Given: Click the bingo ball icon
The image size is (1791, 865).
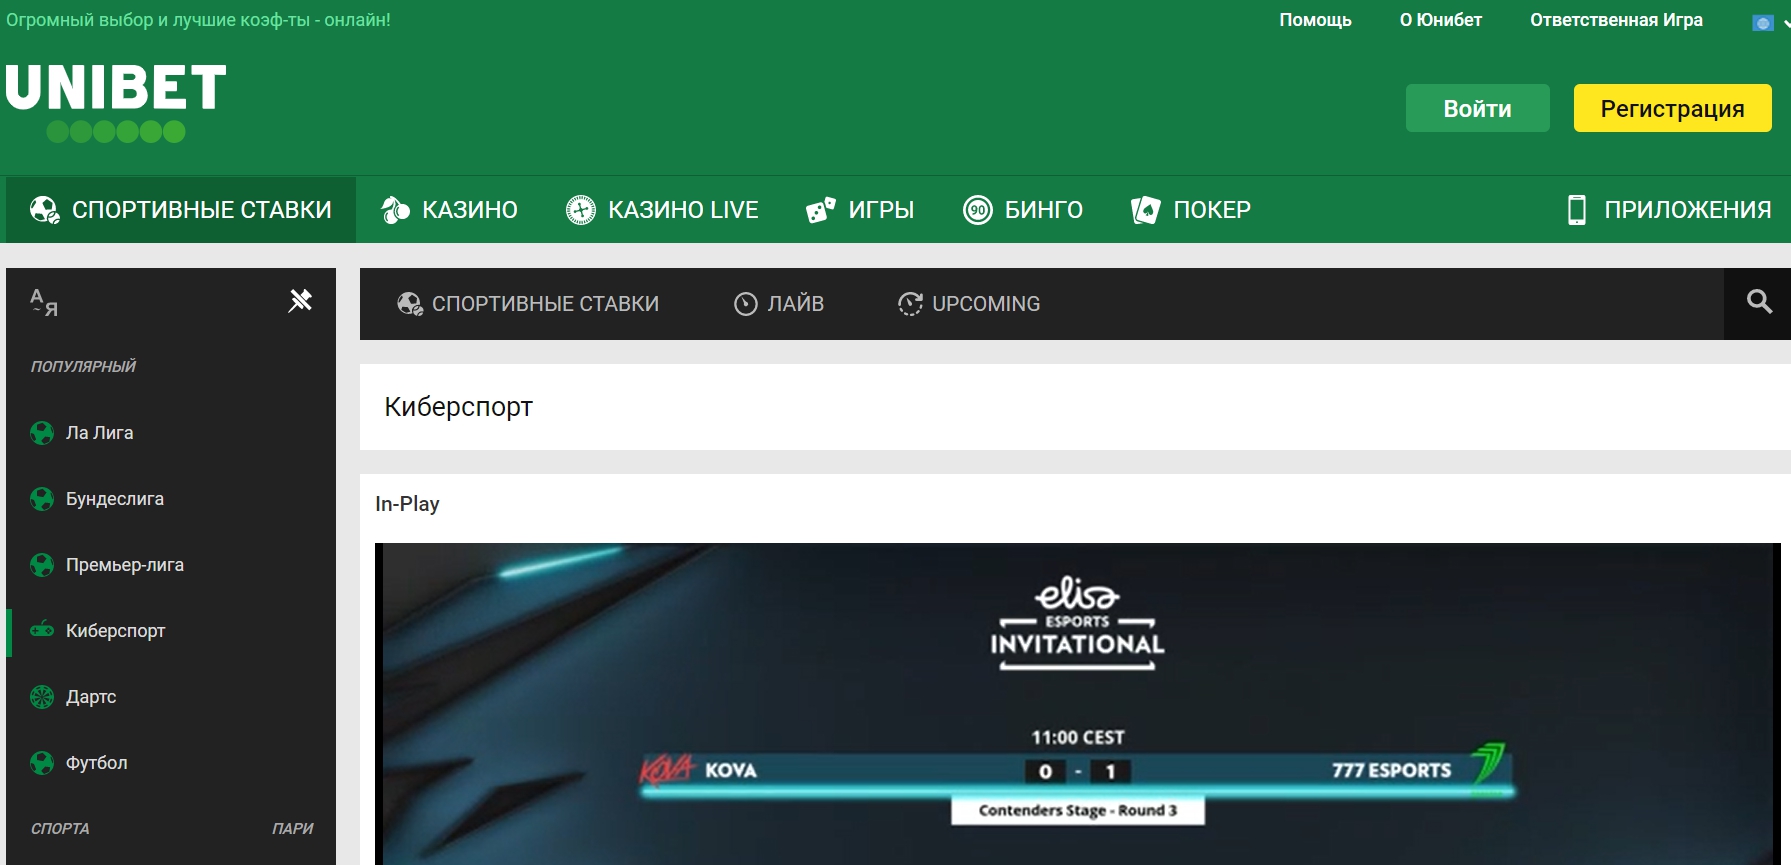Looking at the screenshot, I should click(977, 210).
